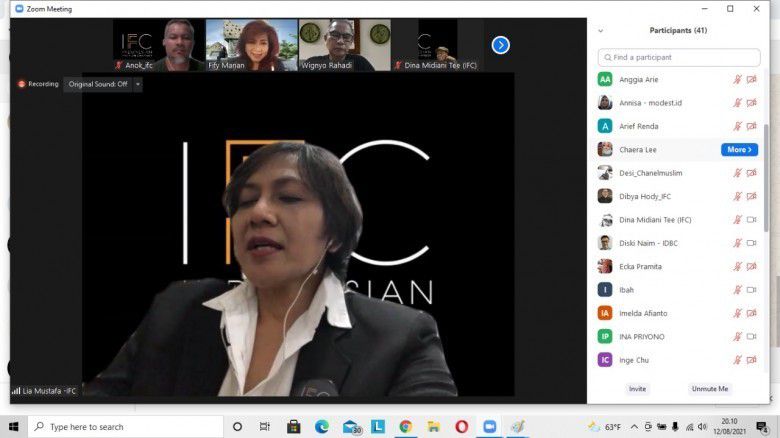Viewport: 780px width, 438px height.
Task: Click Dina Midiani Tee's camera icon
Action: [x=752, y=220]
